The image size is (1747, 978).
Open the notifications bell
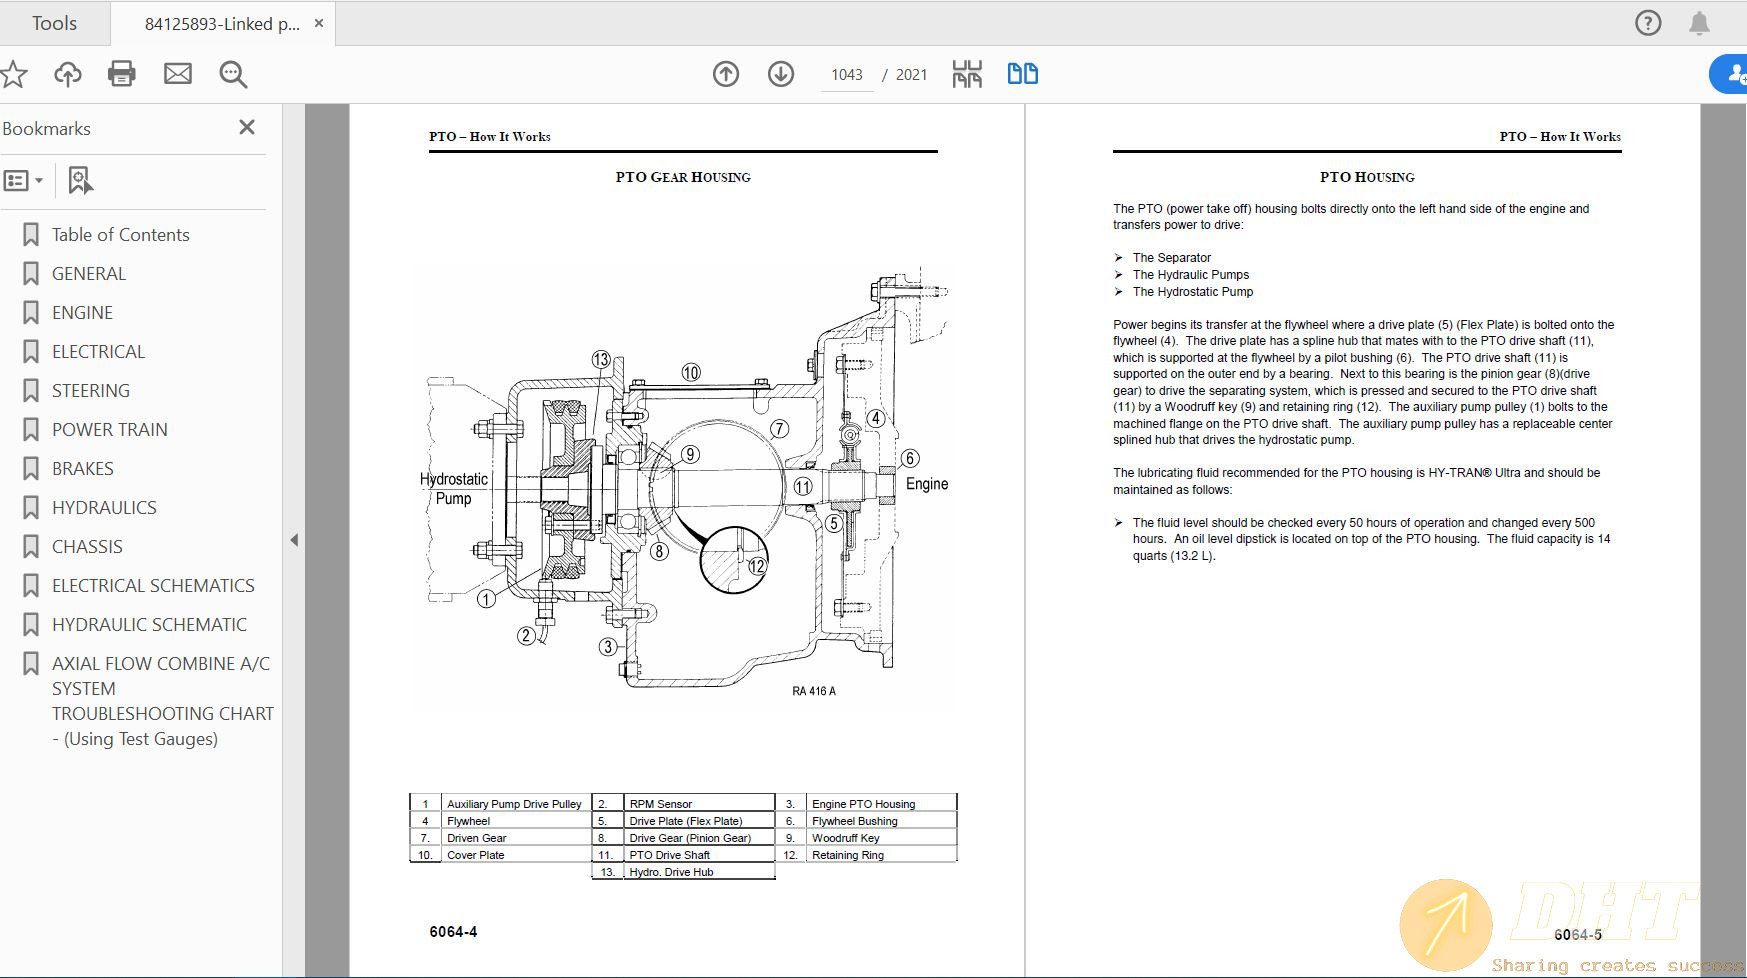pyautogui.click(x=1698, y=22)
